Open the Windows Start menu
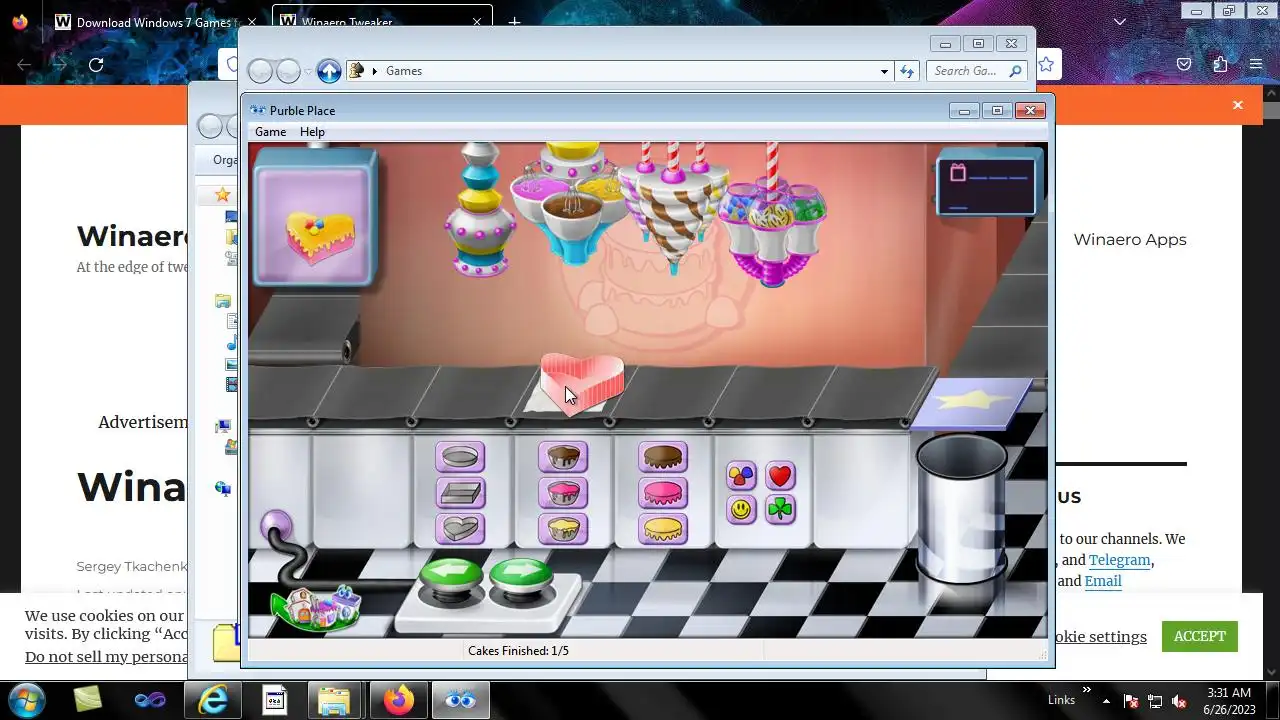The width and height of the screenshot is (1280, 720). coord(27,700)
